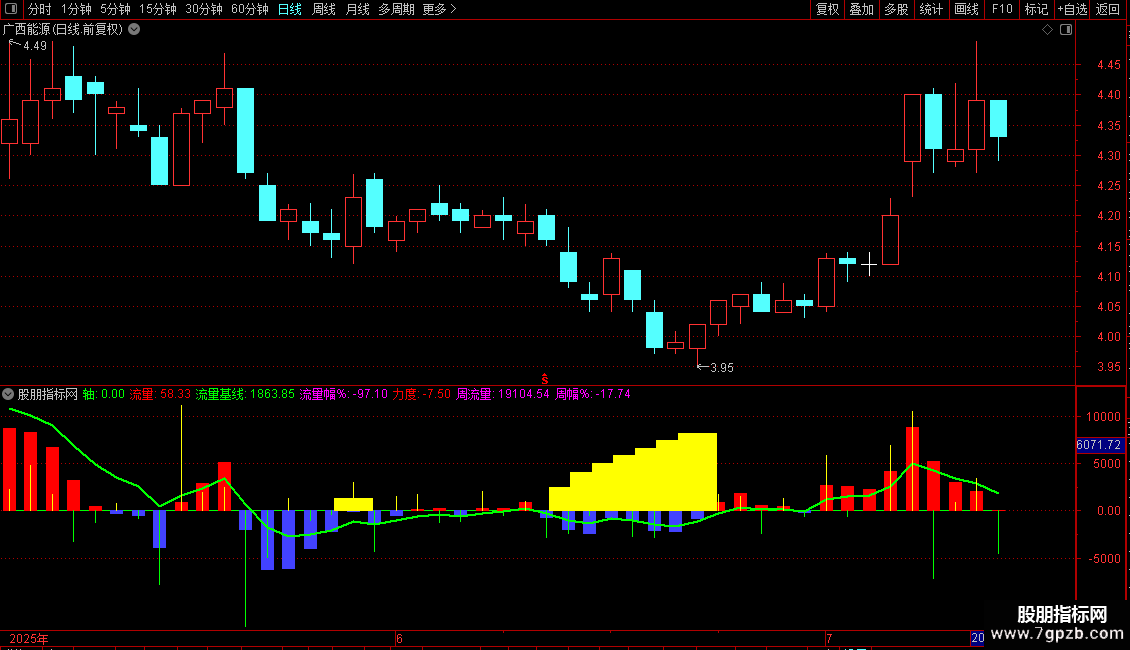The image size is (1130, 650).
Task: Click the 标记 mark button
Action: [x=1036, y=9]
